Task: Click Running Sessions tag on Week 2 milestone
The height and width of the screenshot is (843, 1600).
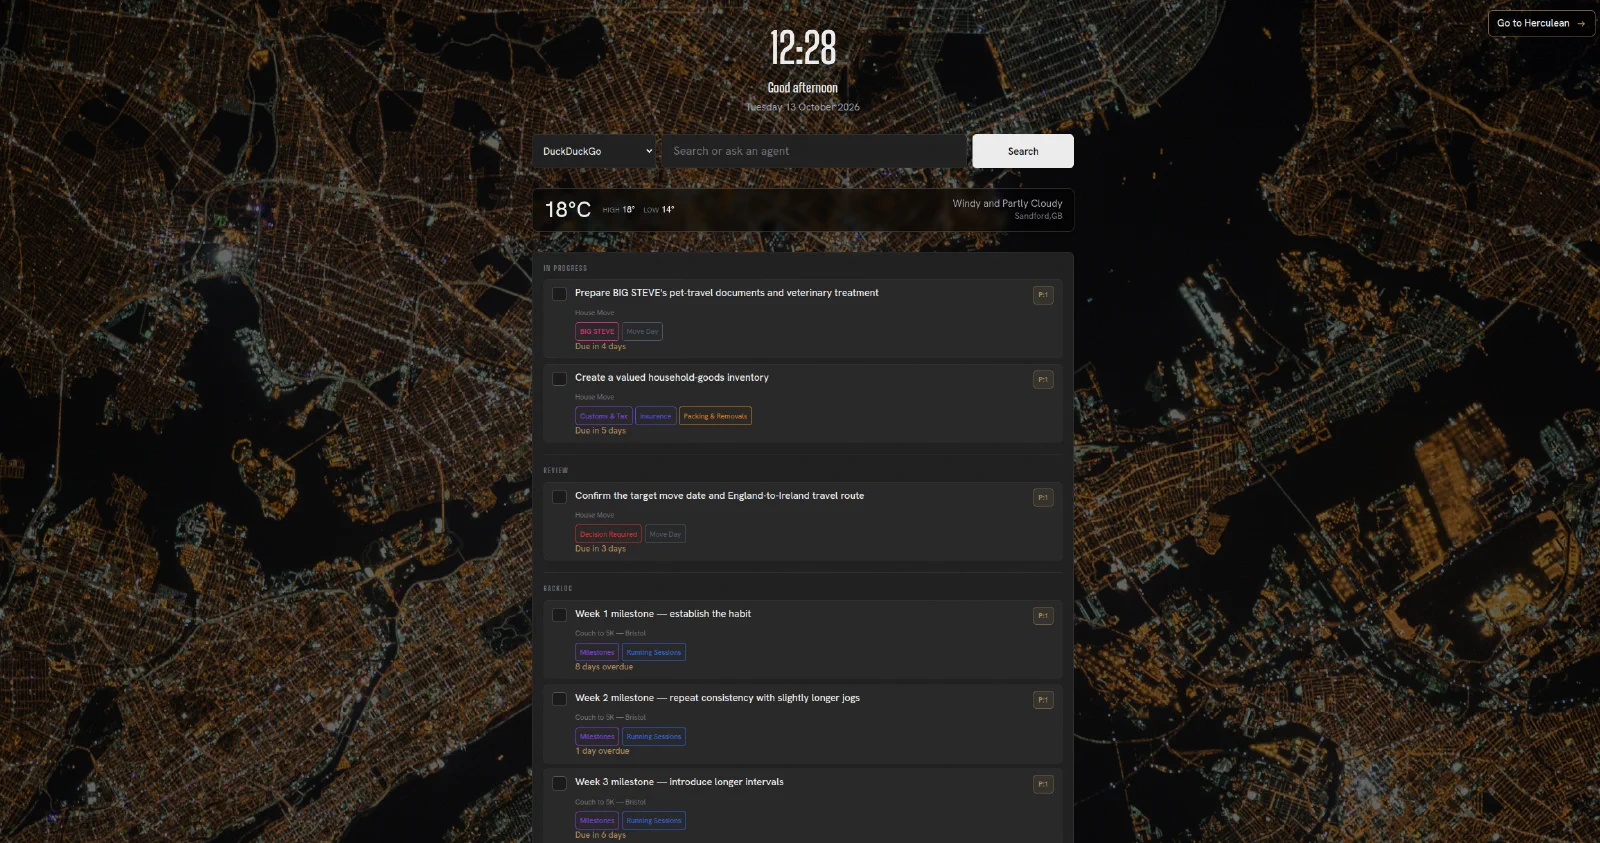Action: pos(654,736)
